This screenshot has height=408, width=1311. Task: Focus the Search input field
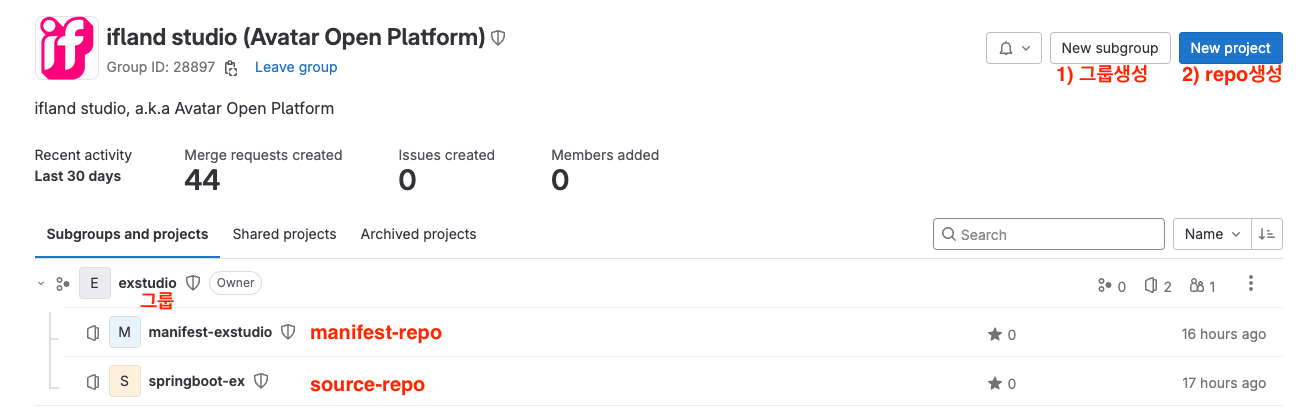(x=1048, y=234)
